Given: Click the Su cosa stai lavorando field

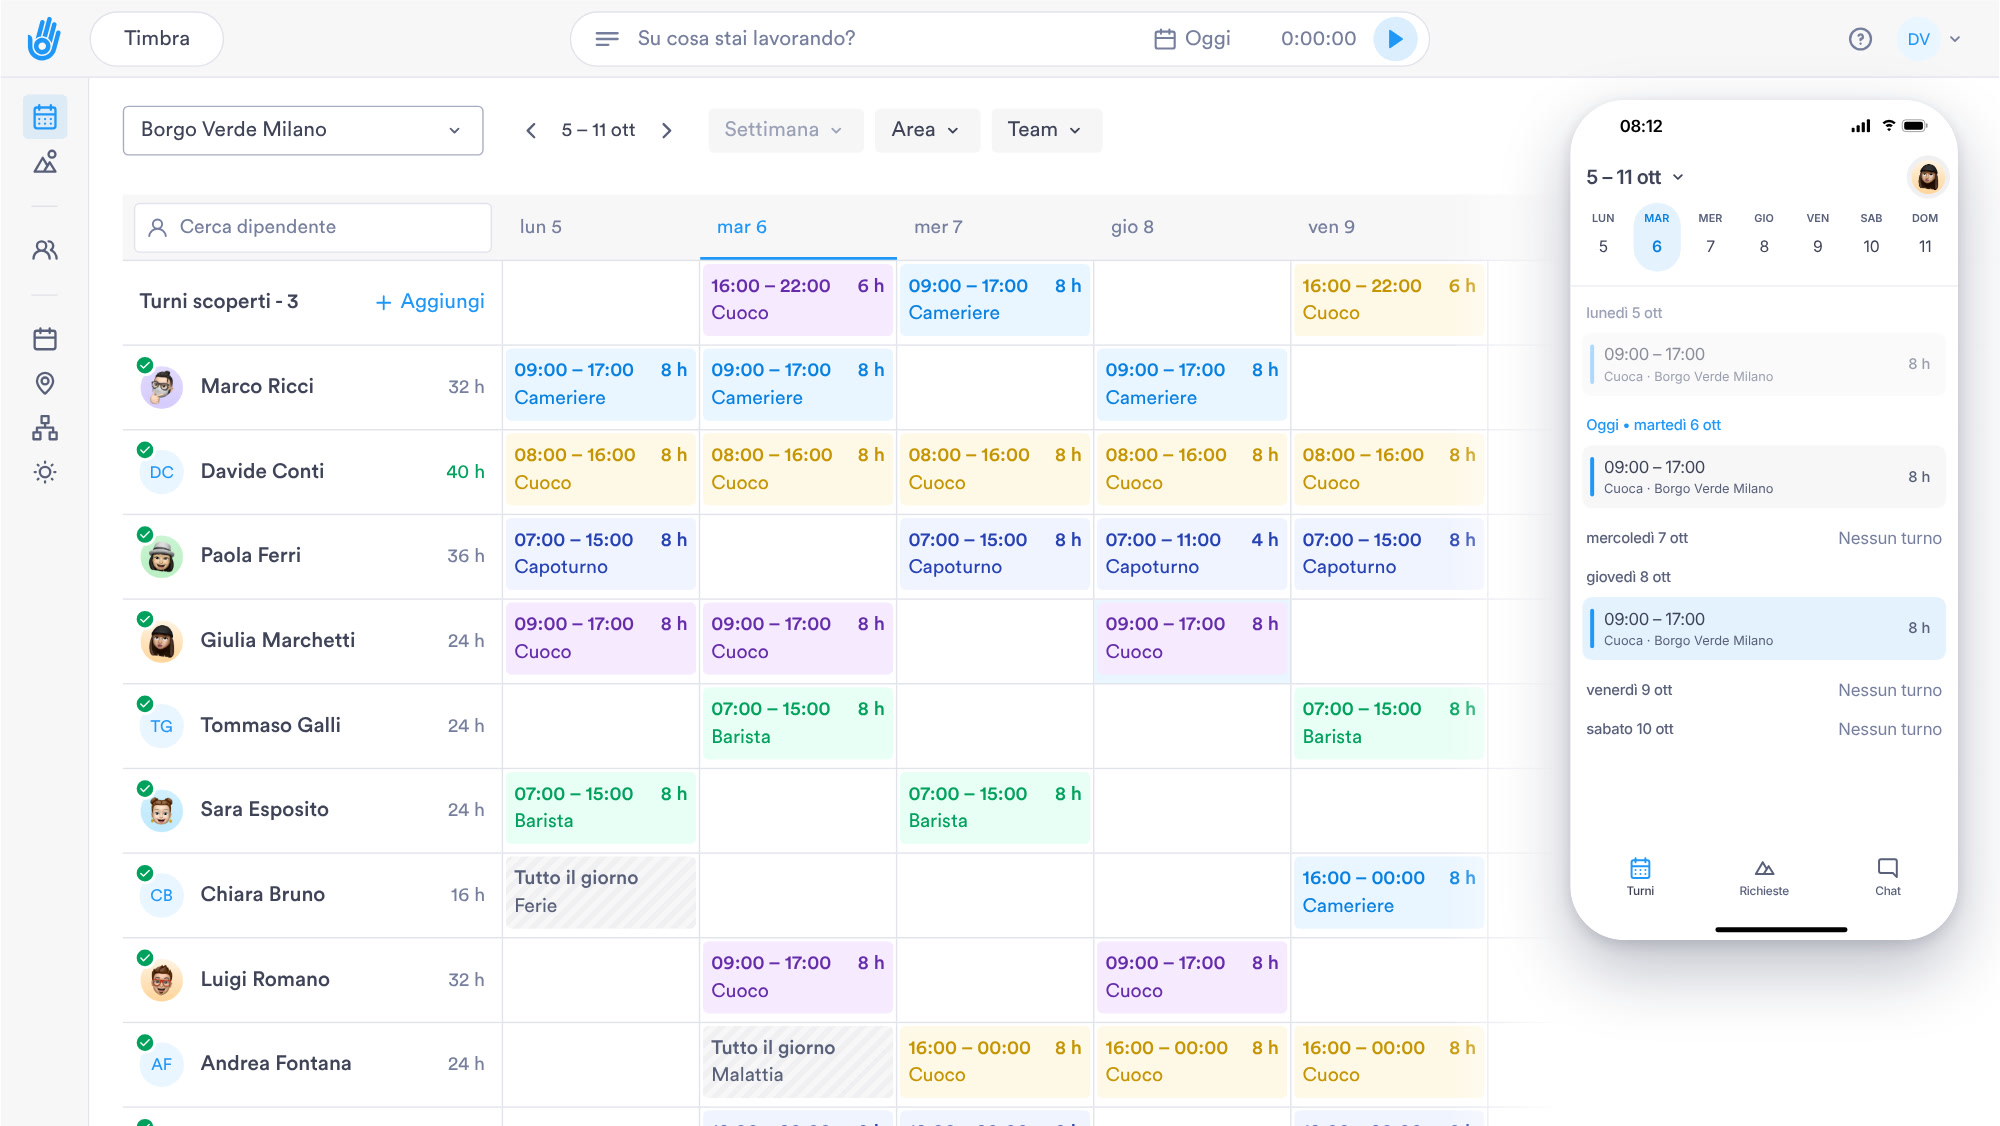Looking at the screenshot, I should click(746, 39).
